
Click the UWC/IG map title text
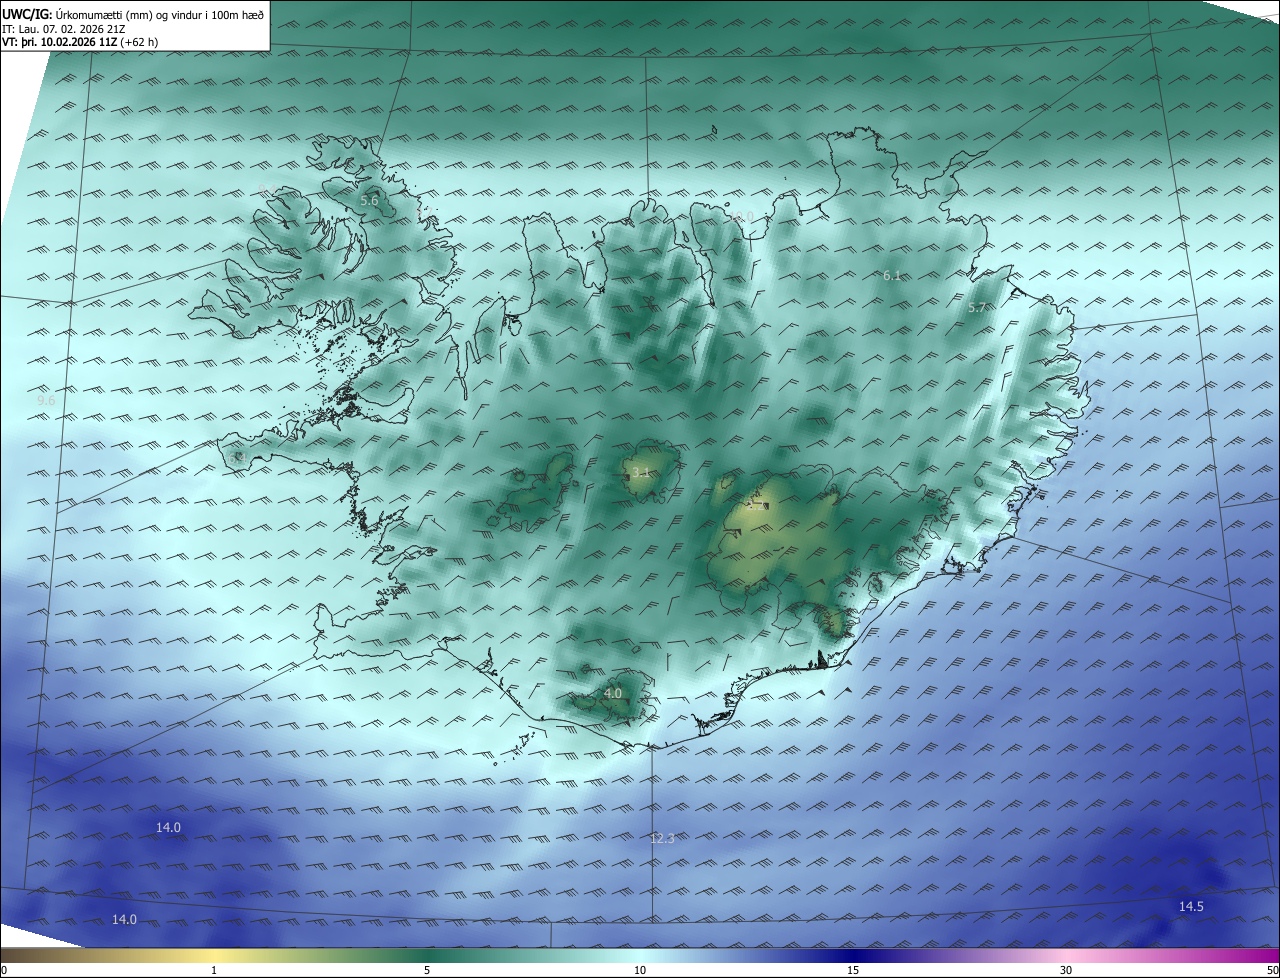click(x=133, y=13)
